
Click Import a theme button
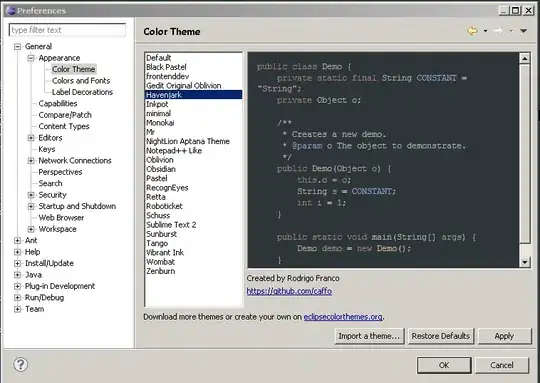[369, 336]
